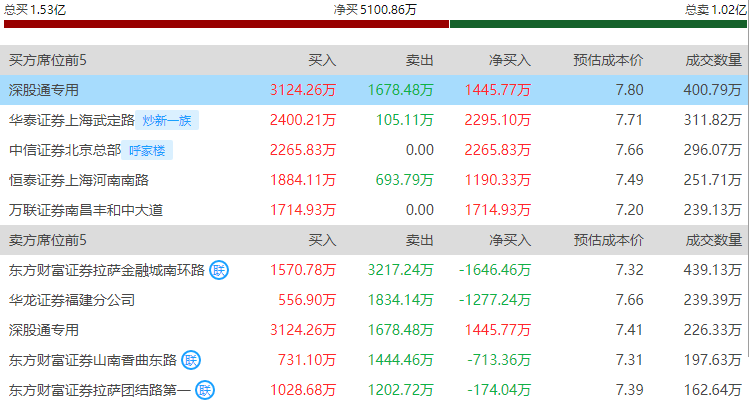Image resolution: width=749 pixels, height=403 pixels.
Task: Click 买入 column header in buyer table
Action: click(x=322, y=60)
